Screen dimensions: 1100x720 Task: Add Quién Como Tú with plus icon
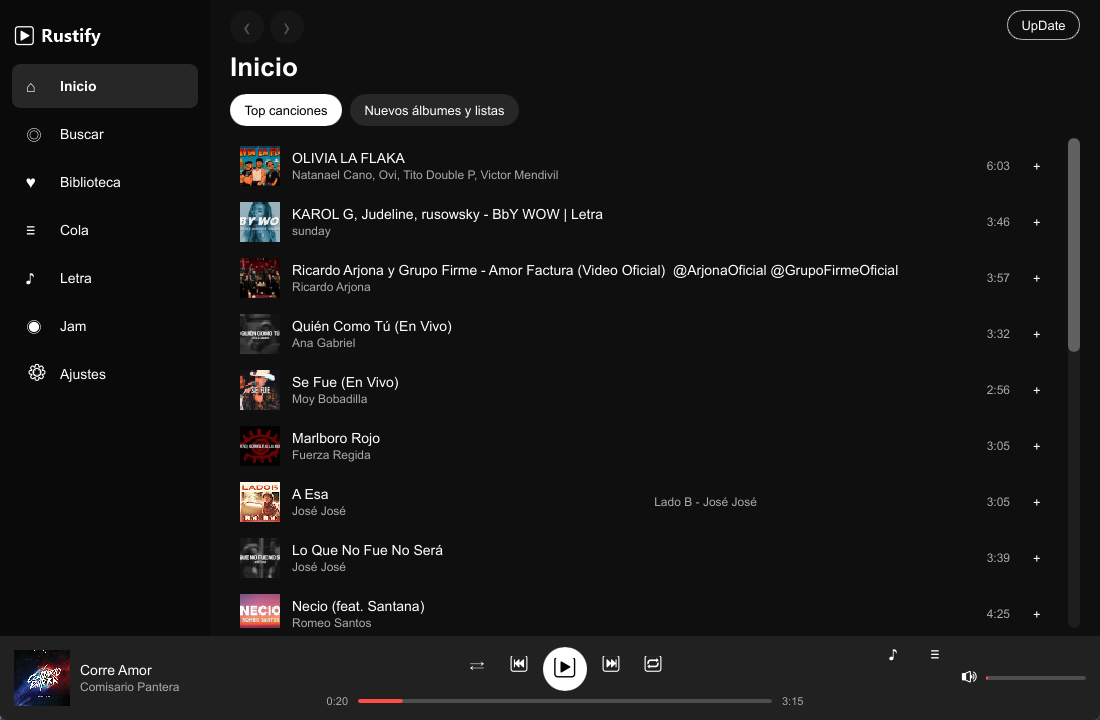pyautogui.click(x=1036, y=335)
